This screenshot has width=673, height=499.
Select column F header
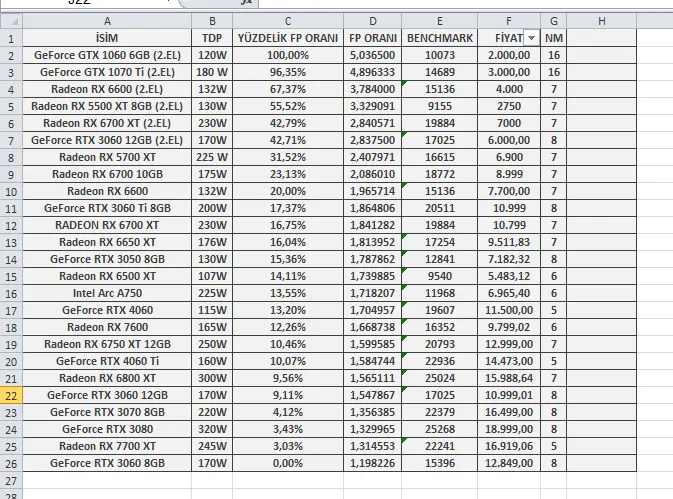[509, 21]
